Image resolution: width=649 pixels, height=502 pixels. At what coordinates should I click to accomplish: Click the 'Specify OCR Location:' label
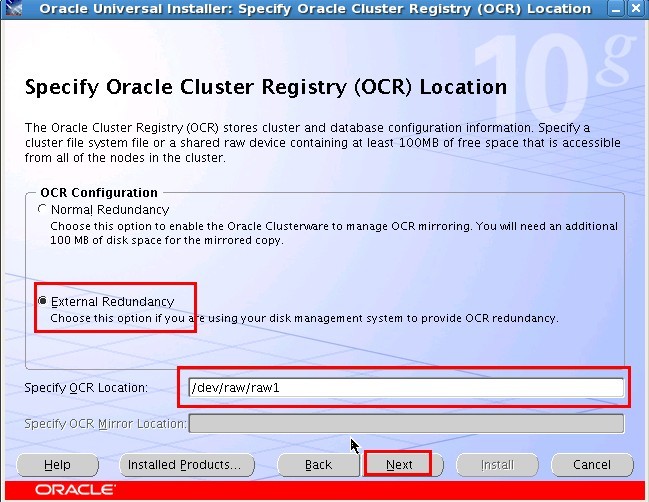[x=86, y=388]
